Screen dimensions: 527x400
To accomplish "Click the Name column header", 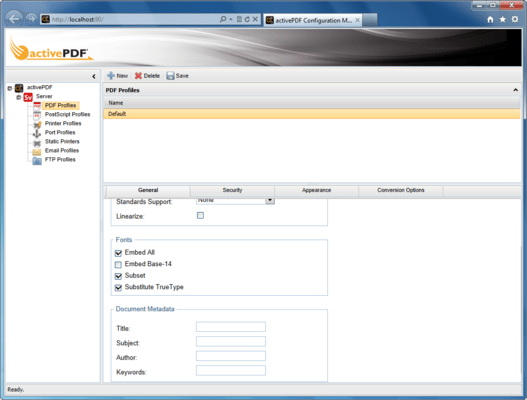I will point(312,103).
